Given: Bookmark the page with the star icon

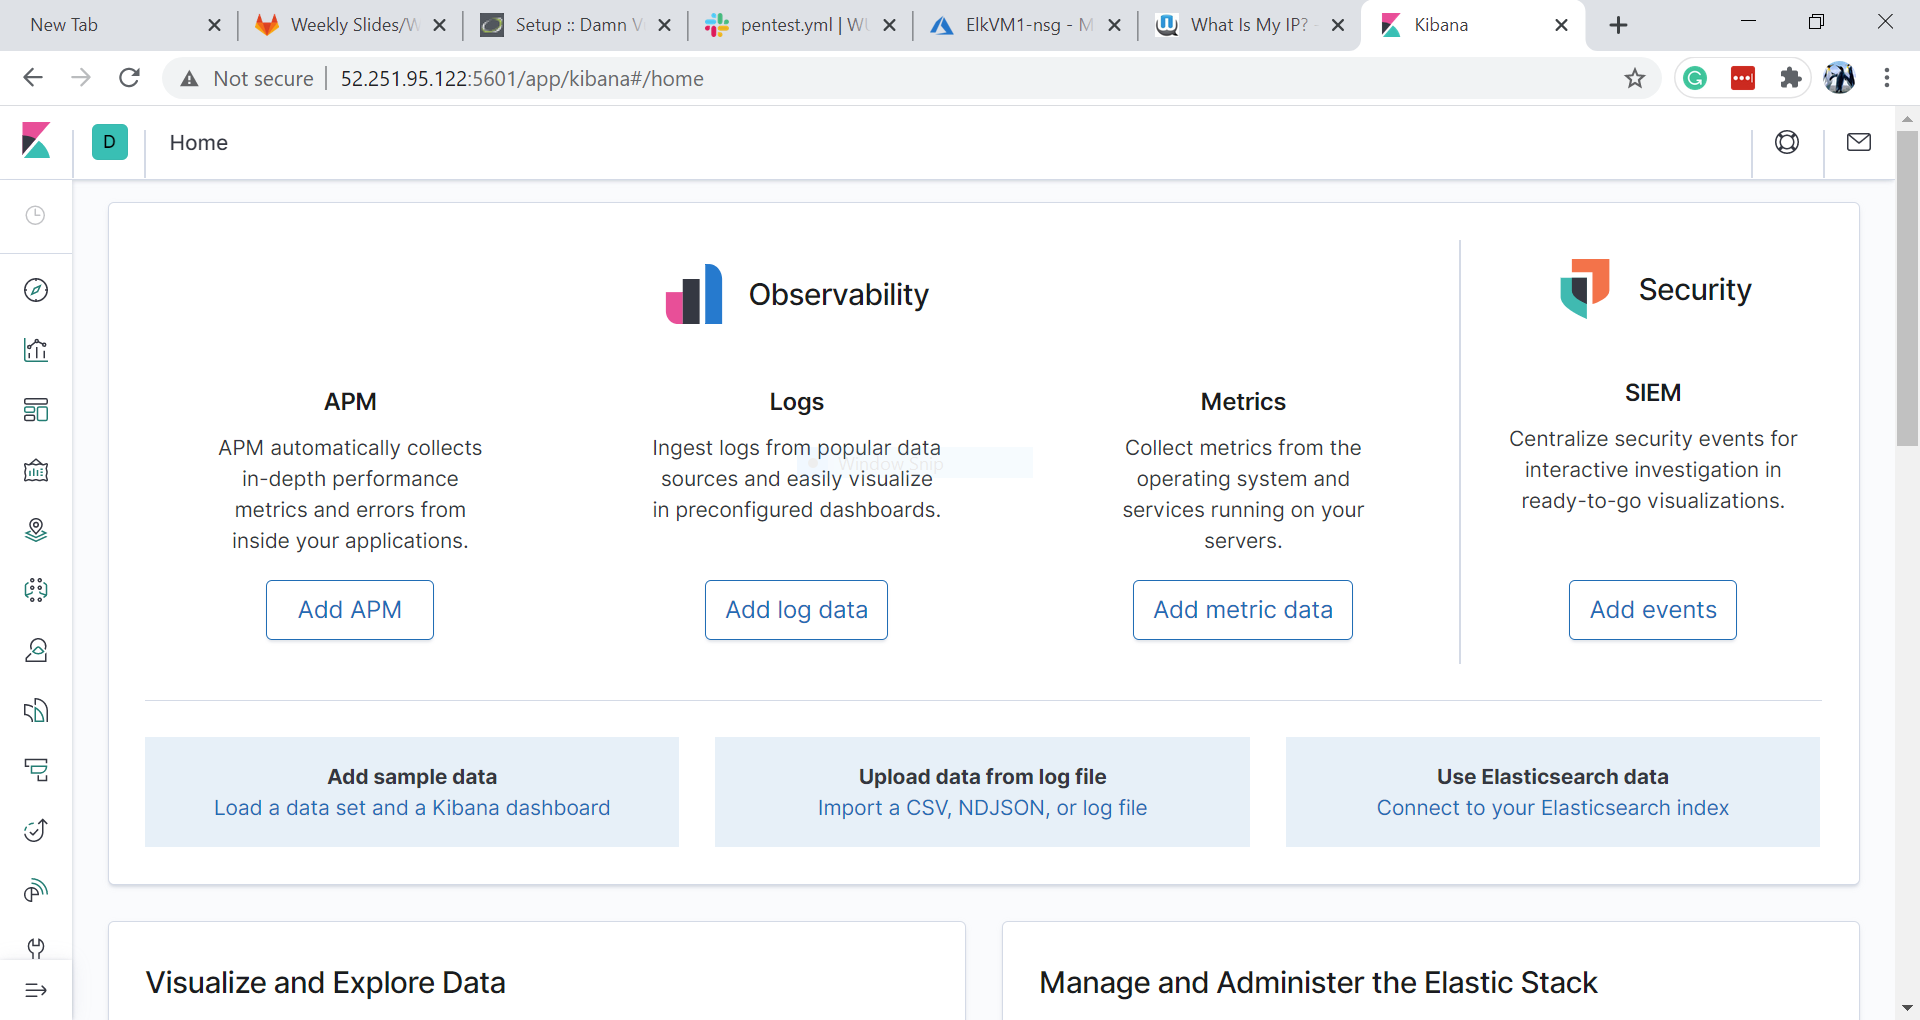Looking at the screenshot, I should 1635,78.
